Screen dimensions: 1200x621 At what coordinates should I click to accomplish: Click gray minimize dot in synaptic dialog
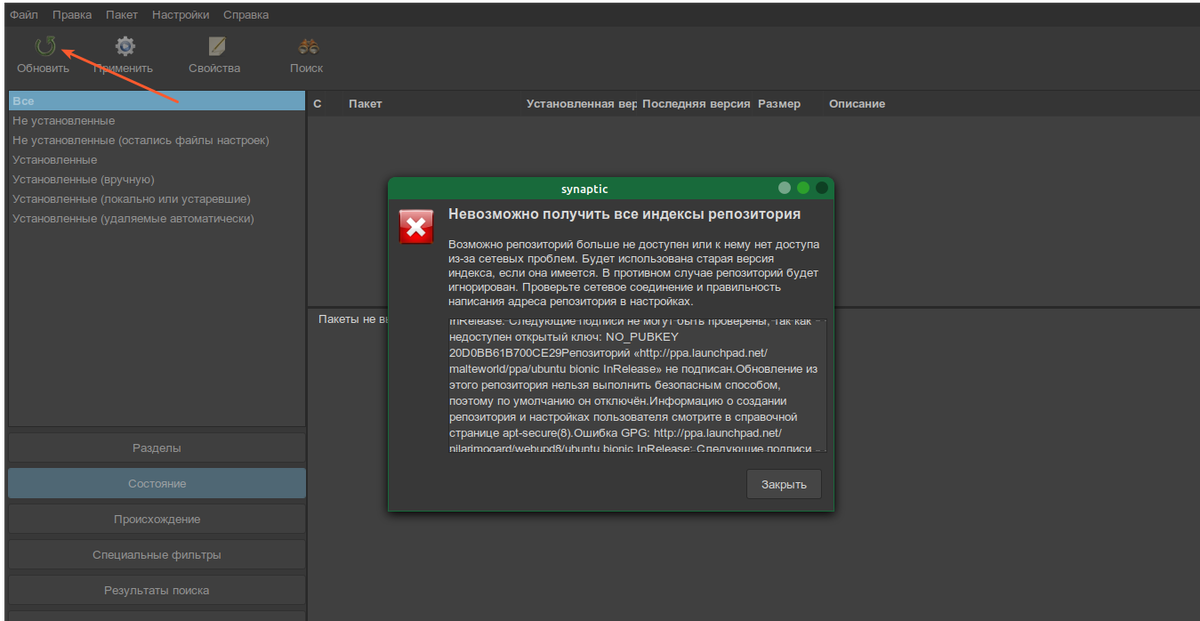click(784, 188)
